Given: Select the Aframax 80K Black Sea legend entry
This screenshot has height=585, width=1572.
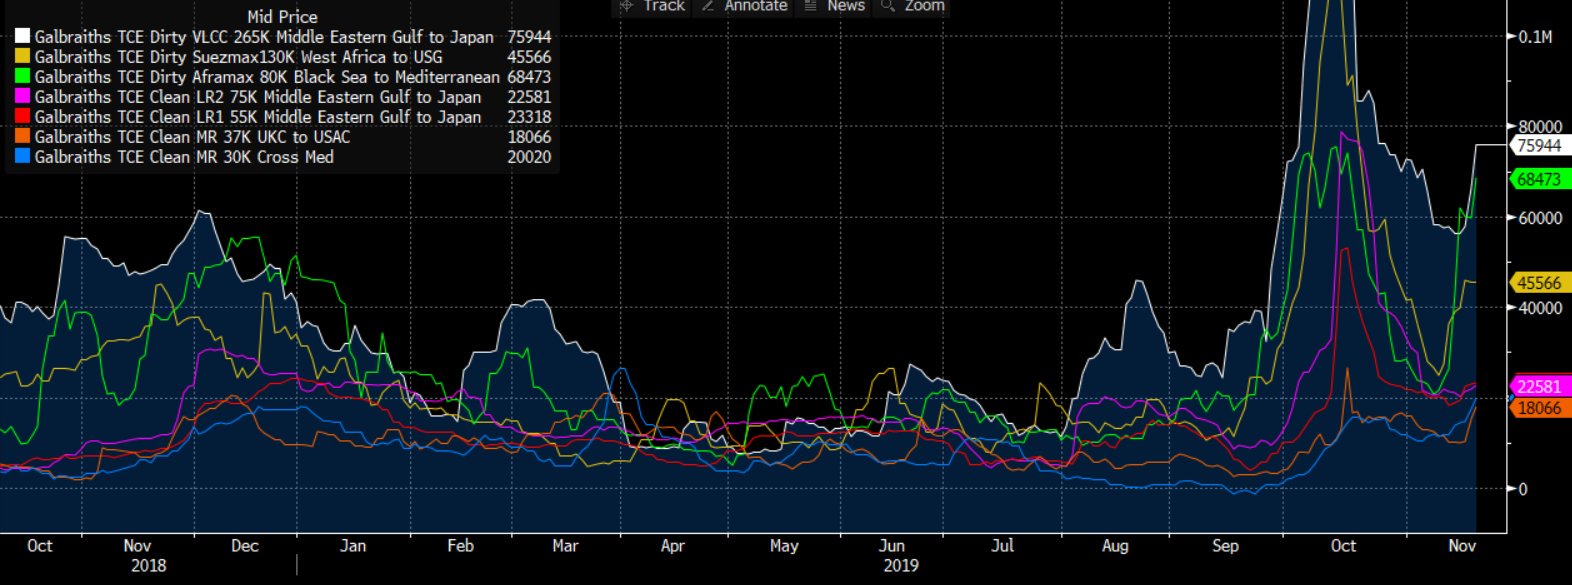Looking at the screenshot, I should (267, 77).
